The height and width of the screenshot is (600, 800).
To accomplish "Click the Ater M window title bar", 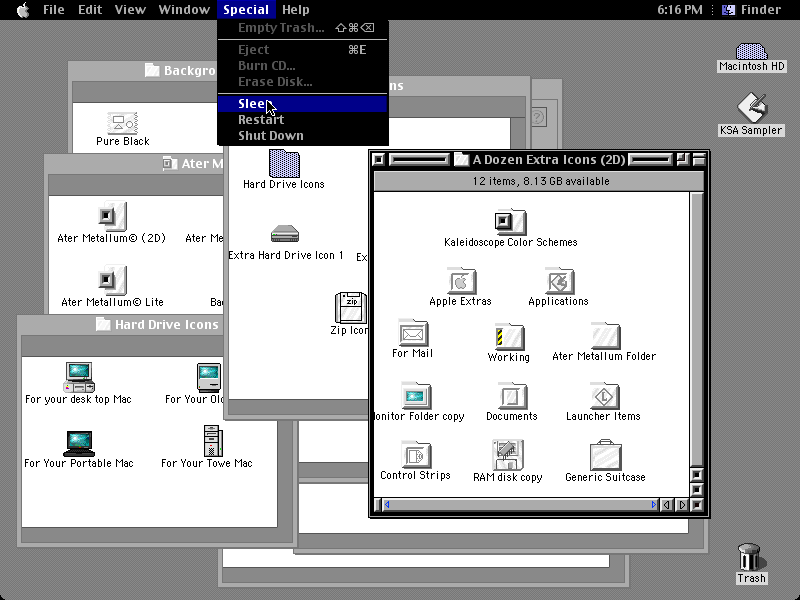I will 136,163.
